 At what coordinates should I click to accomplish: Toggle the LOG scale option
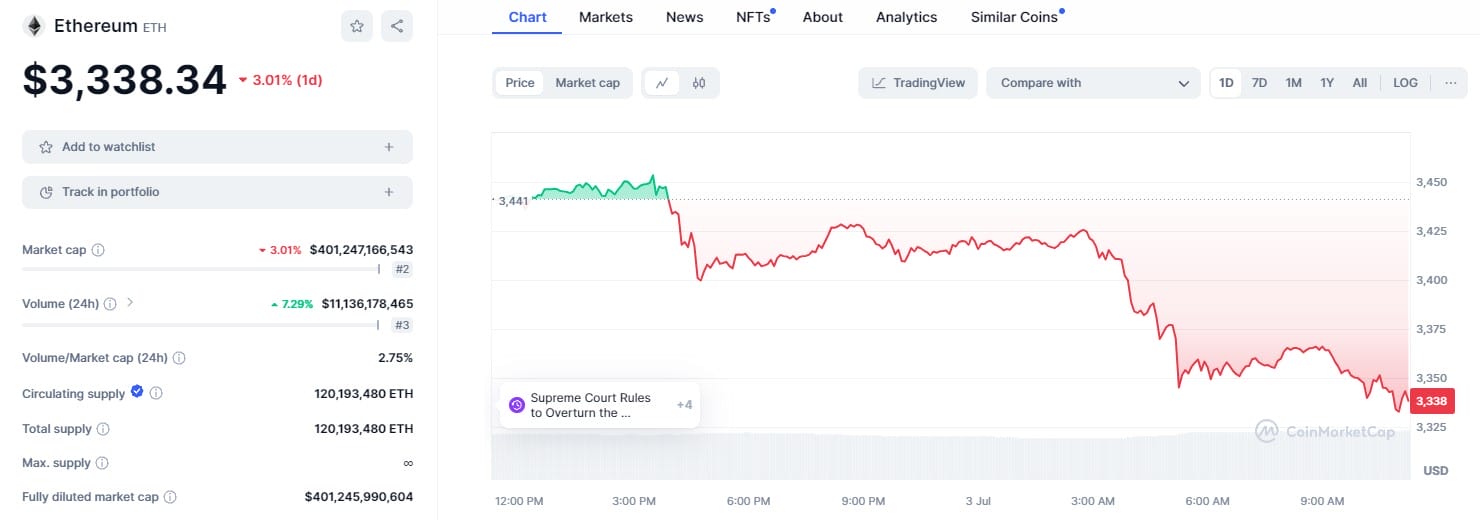1405,83
